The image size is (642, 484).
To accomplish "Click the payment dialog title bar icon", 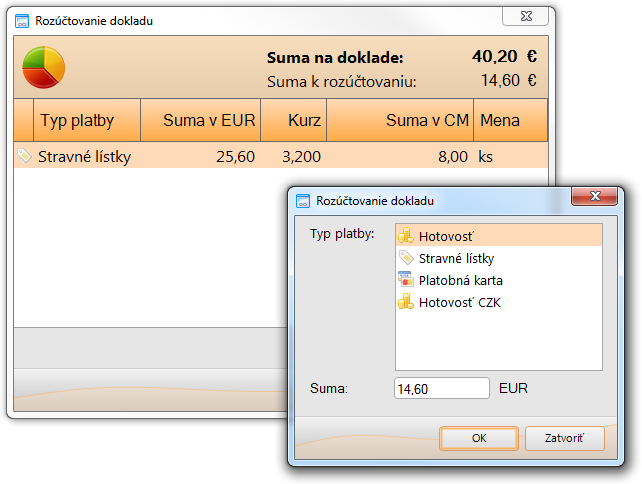I will (303, 201).
